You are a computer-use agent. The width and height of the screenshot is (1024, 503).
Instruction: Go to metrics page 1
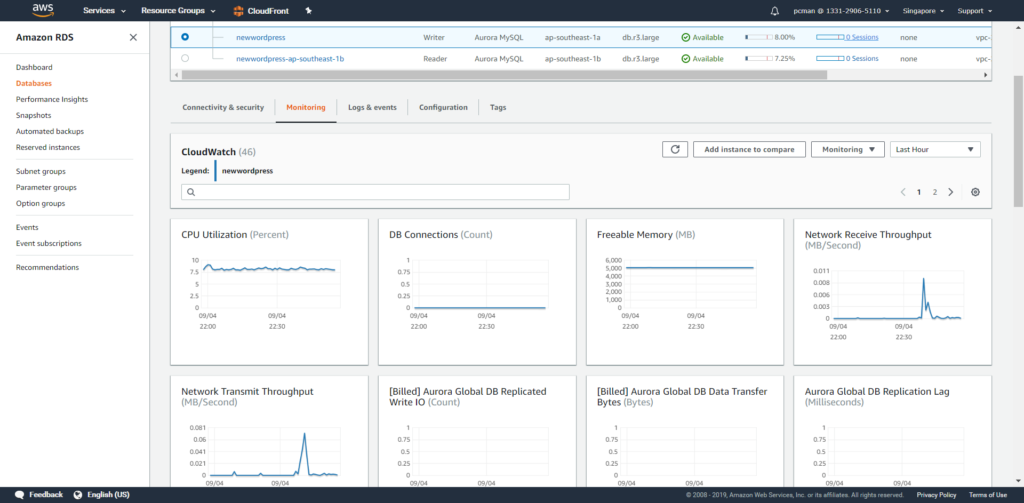919,192
